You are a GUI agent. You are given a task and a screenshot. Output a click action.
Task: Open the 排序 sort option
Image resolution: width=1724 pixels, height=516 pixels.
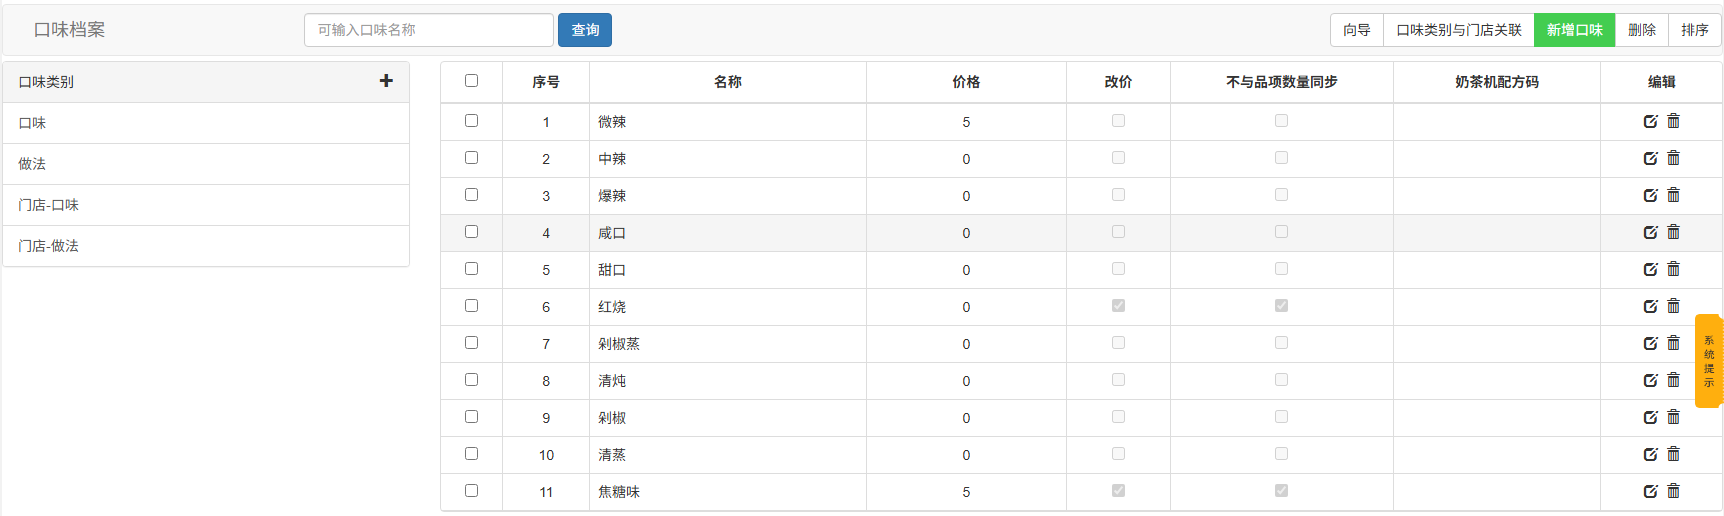coord(1694,30)
